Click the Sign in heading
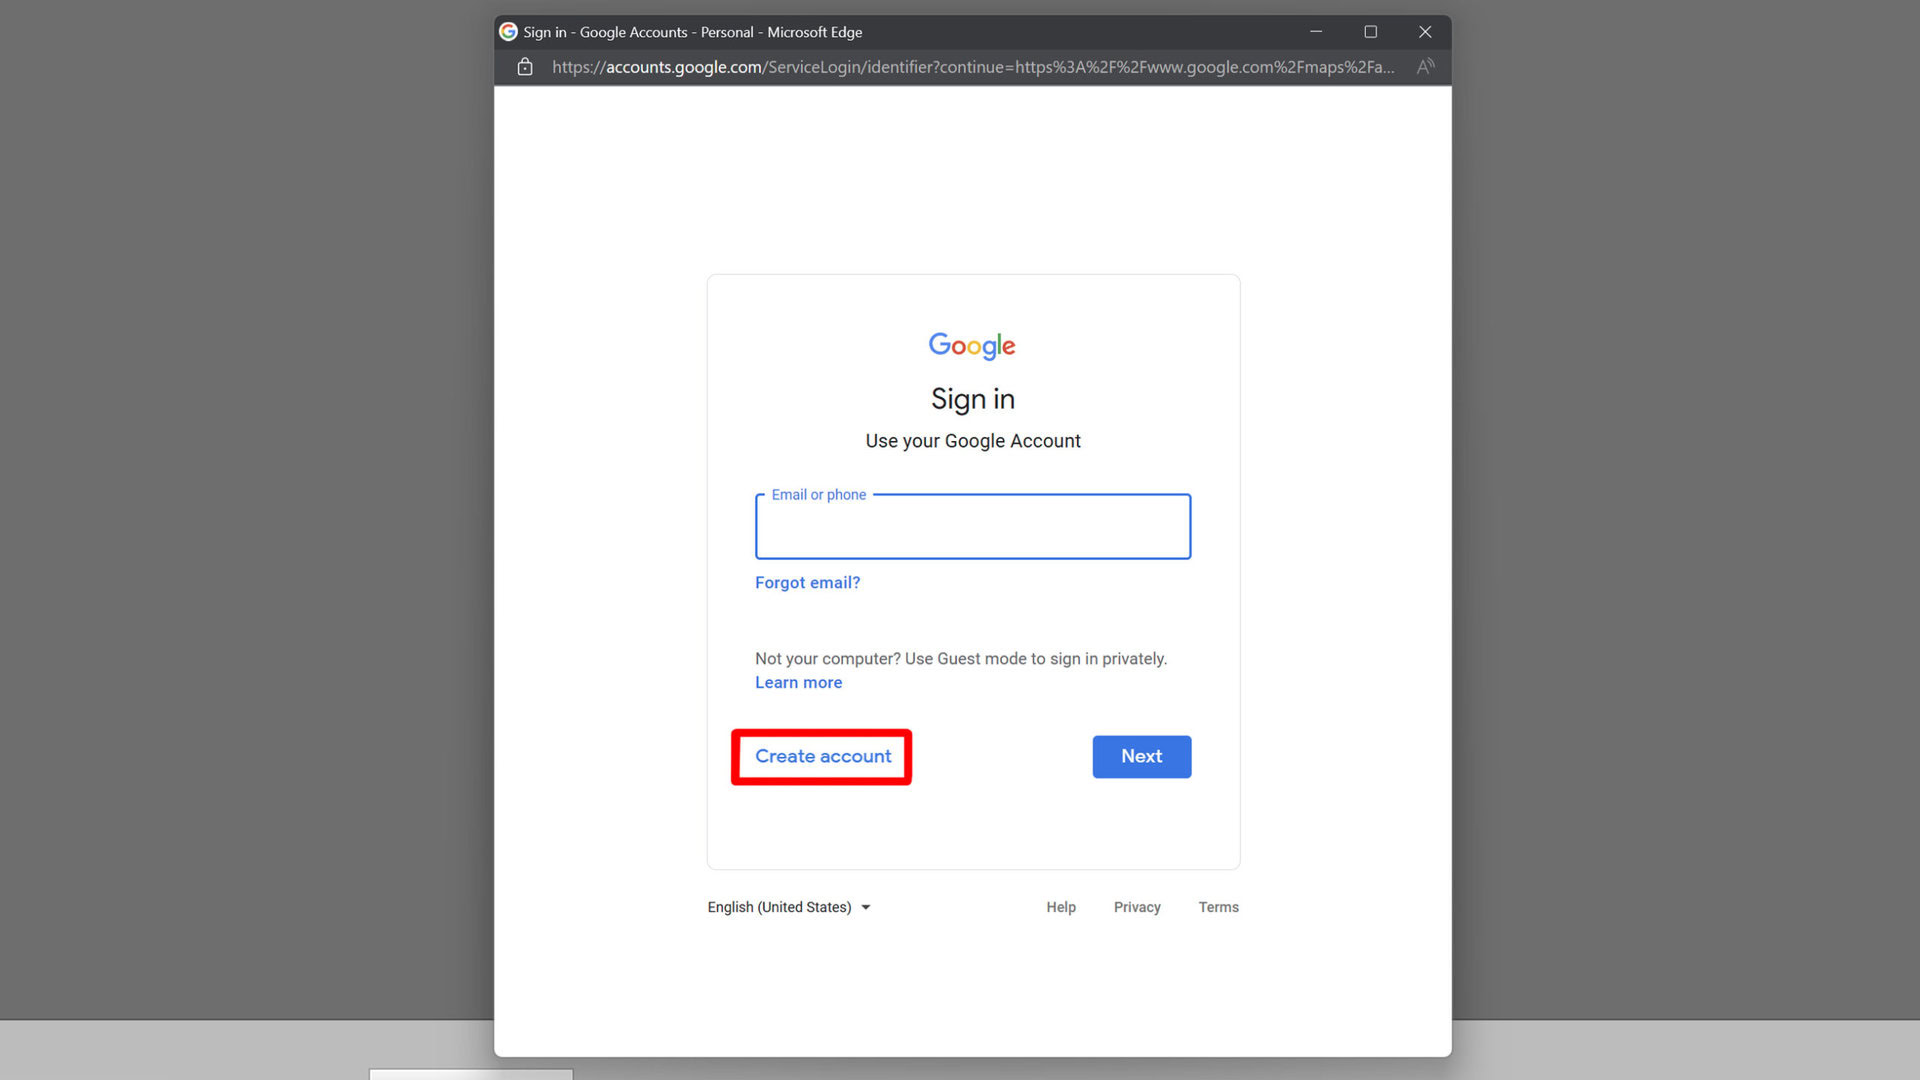Viewport: 1920px width, 1080px height. [972, 399]
